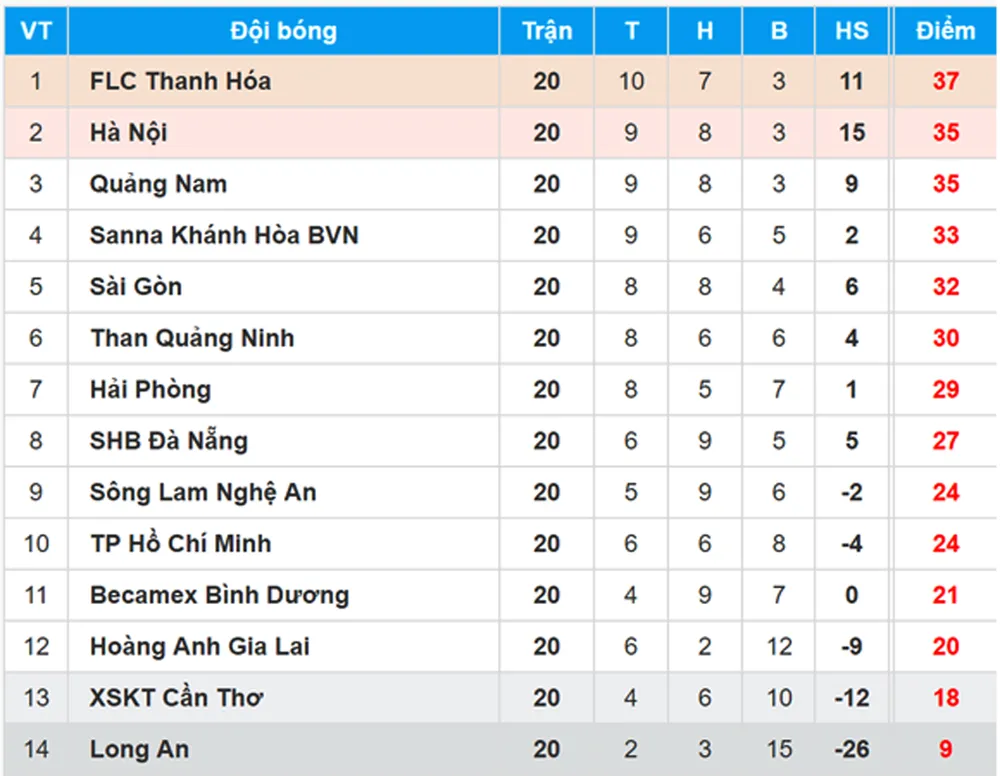Click FLC Thanh Hóa's 37 points value
1000x776 pixels.
[945, 81]
